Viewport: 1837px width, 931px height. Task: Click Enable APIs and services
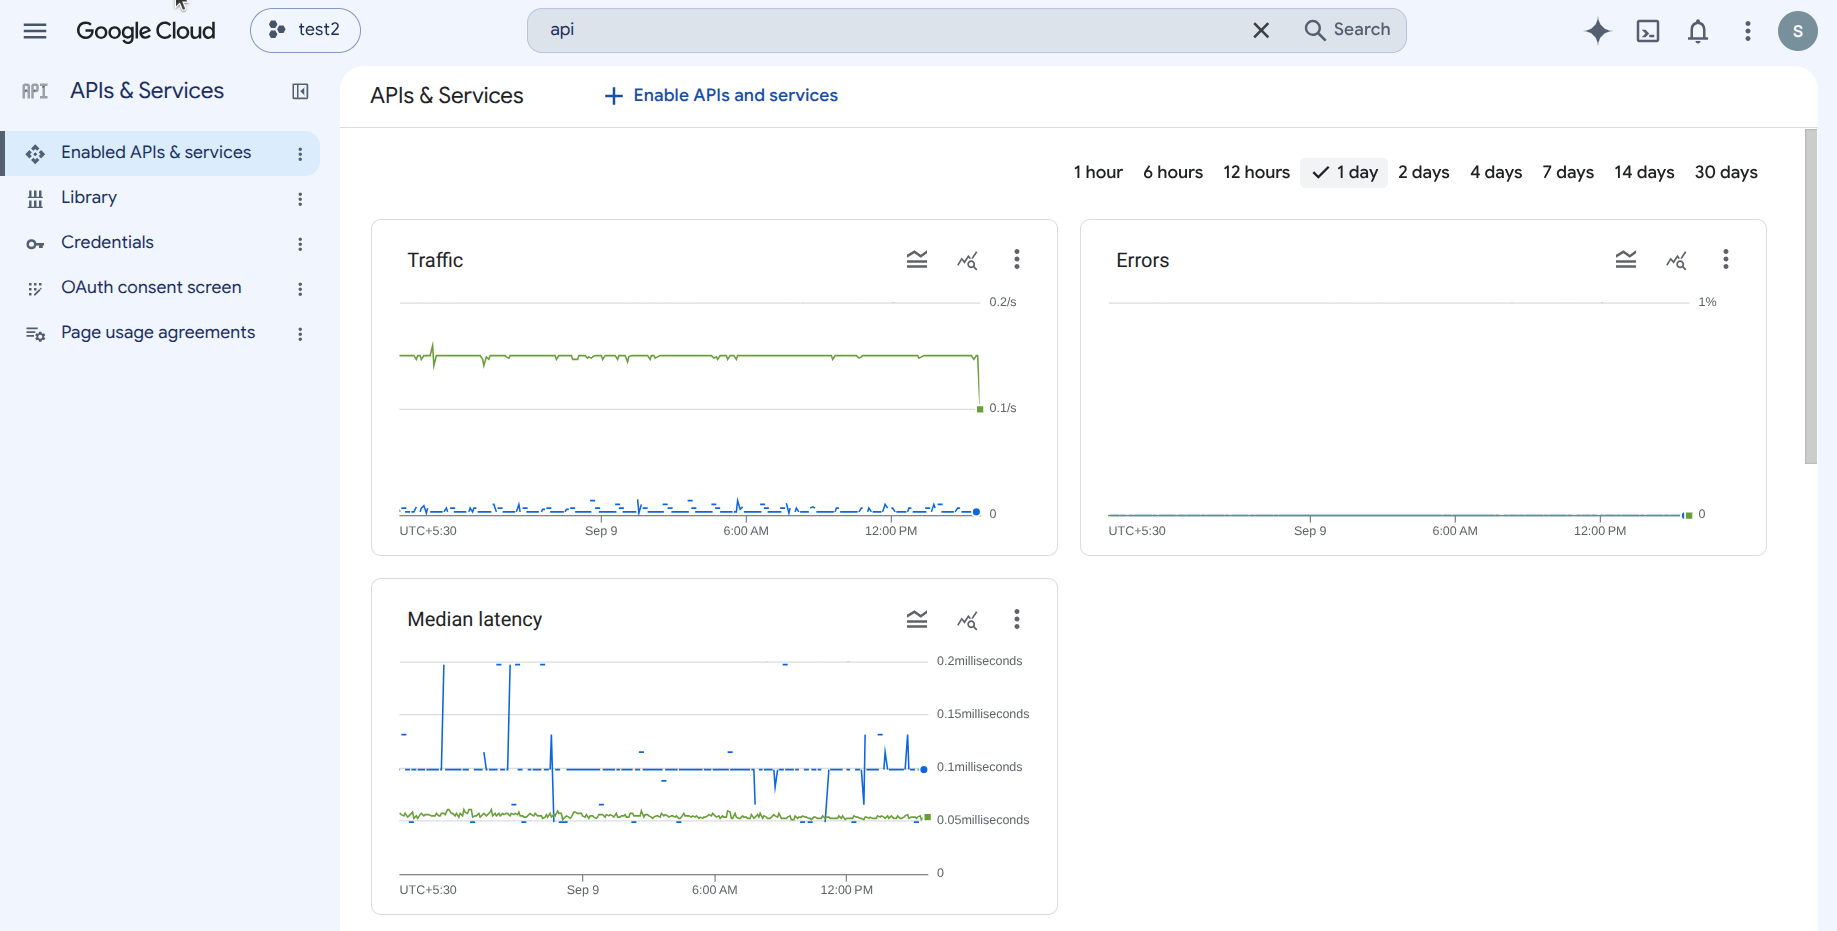(721, 95)
